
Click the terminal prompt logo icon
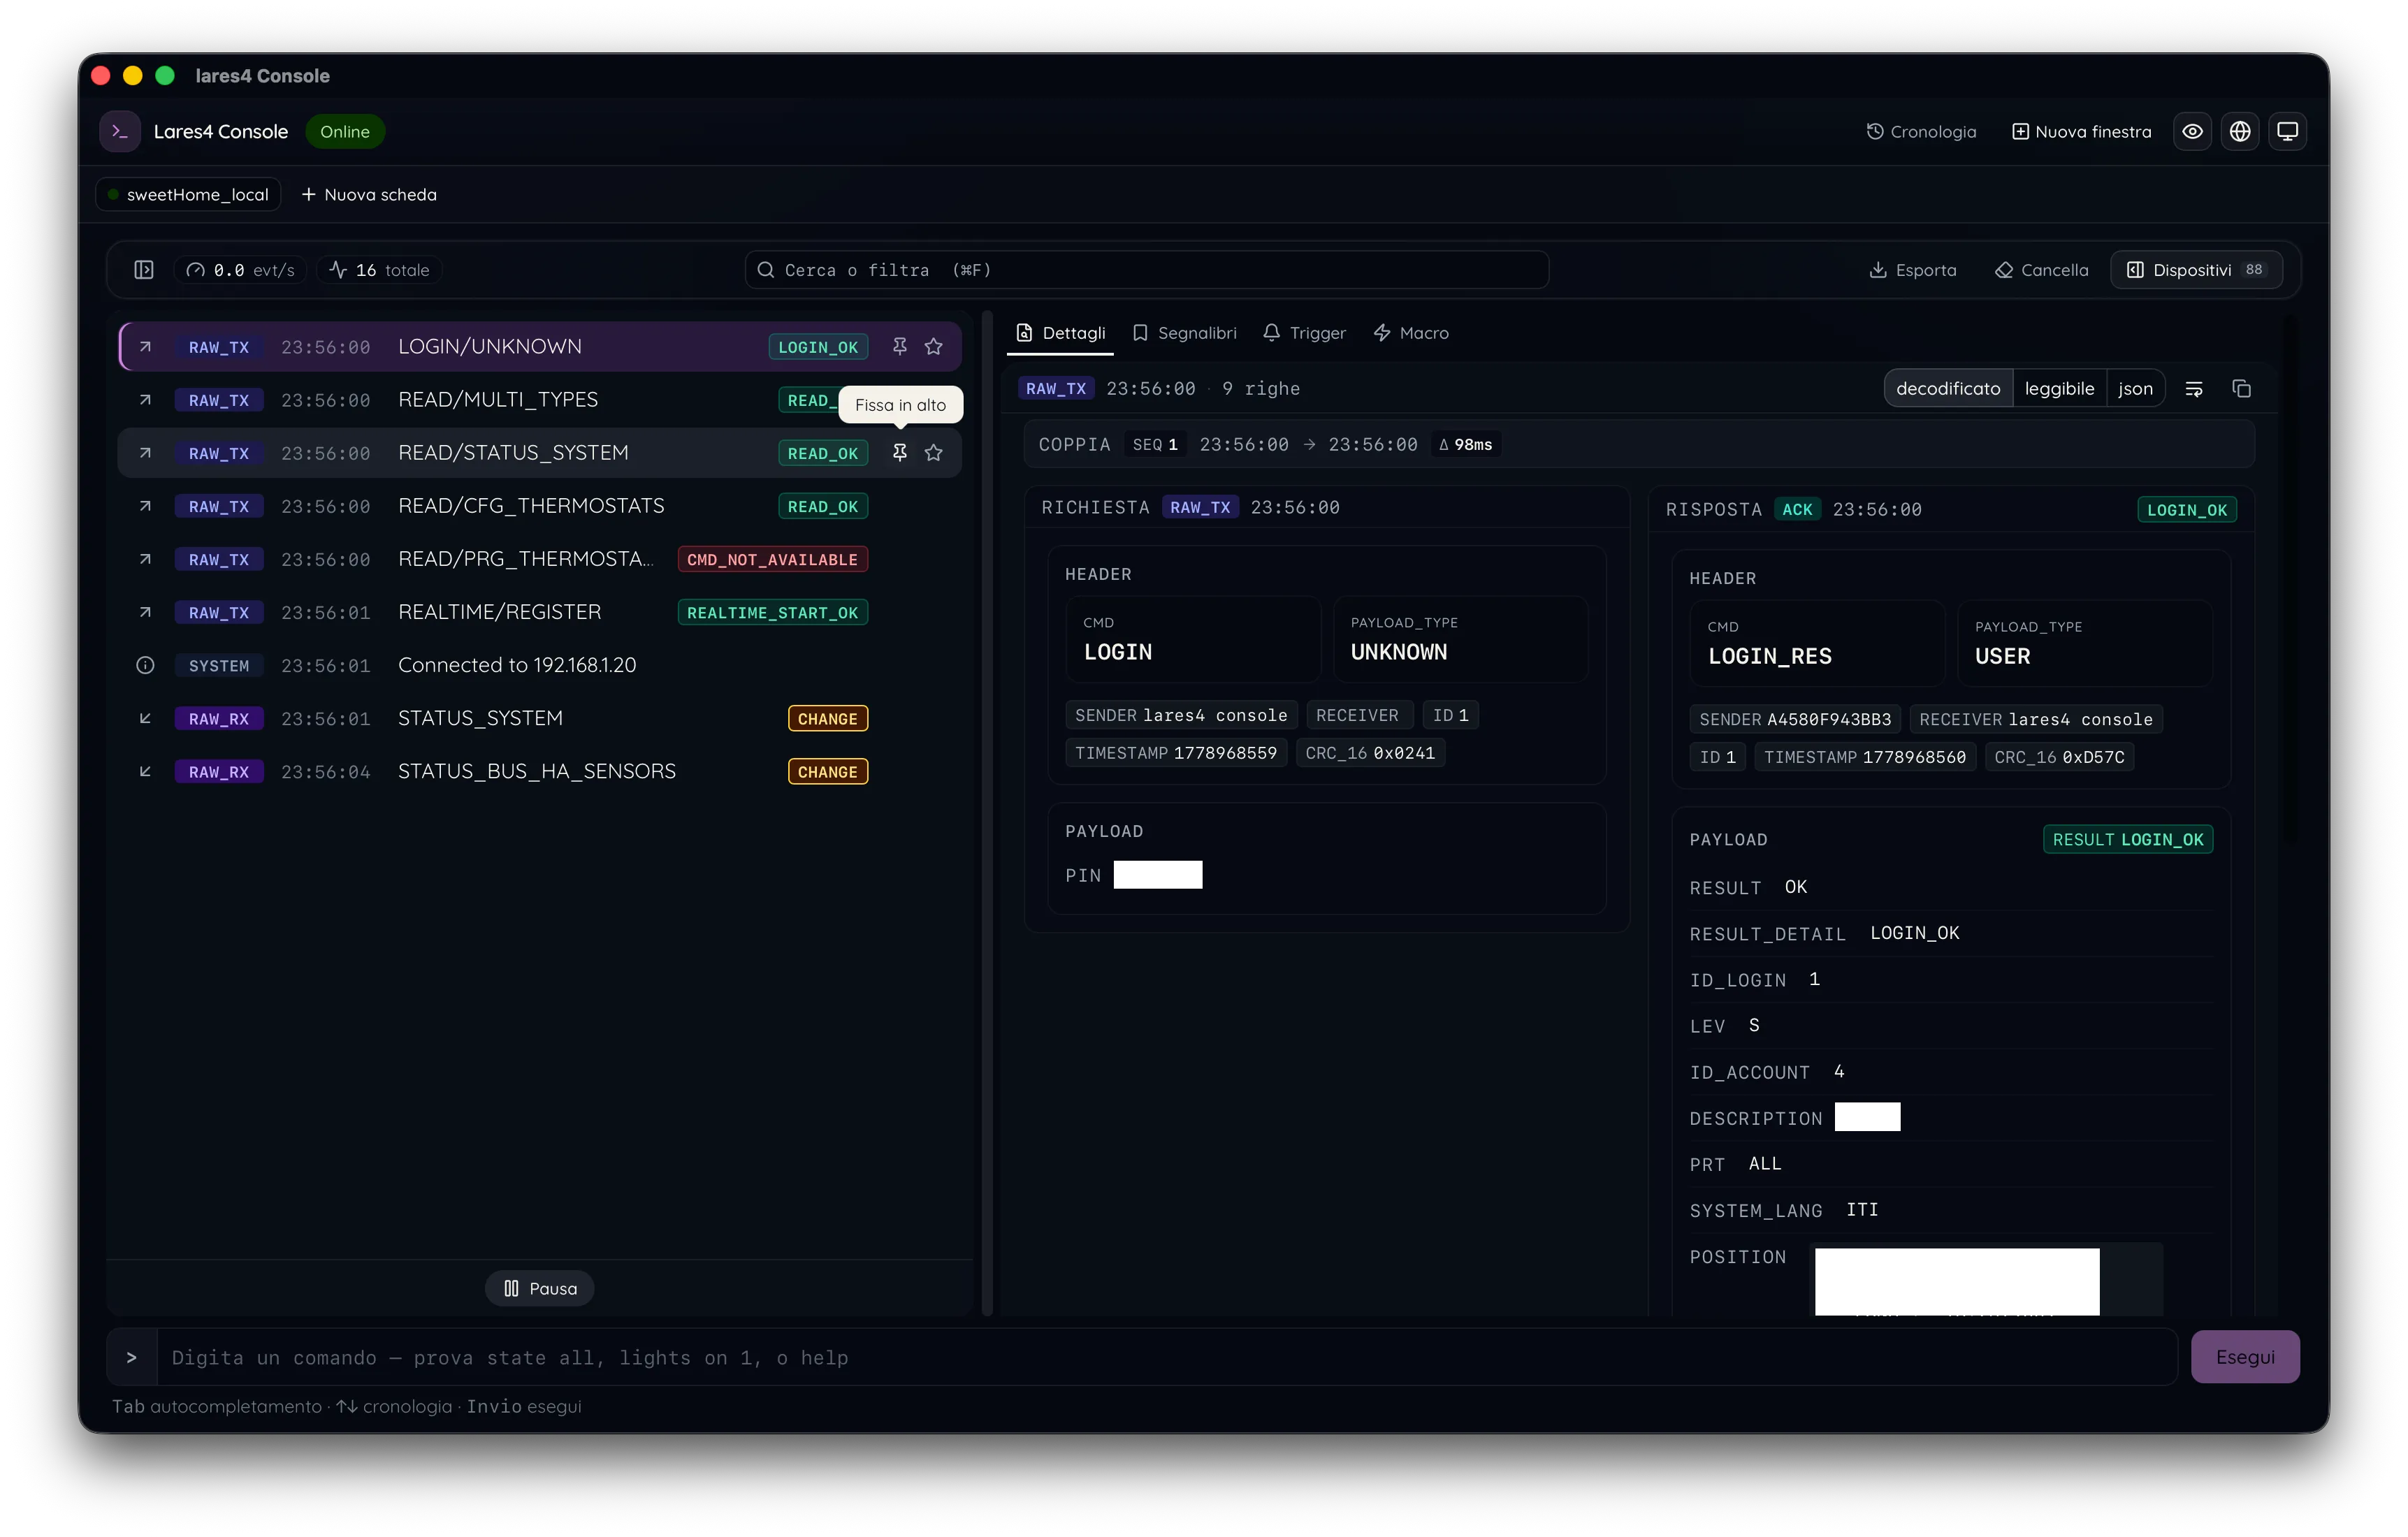(x=120, y=131)
